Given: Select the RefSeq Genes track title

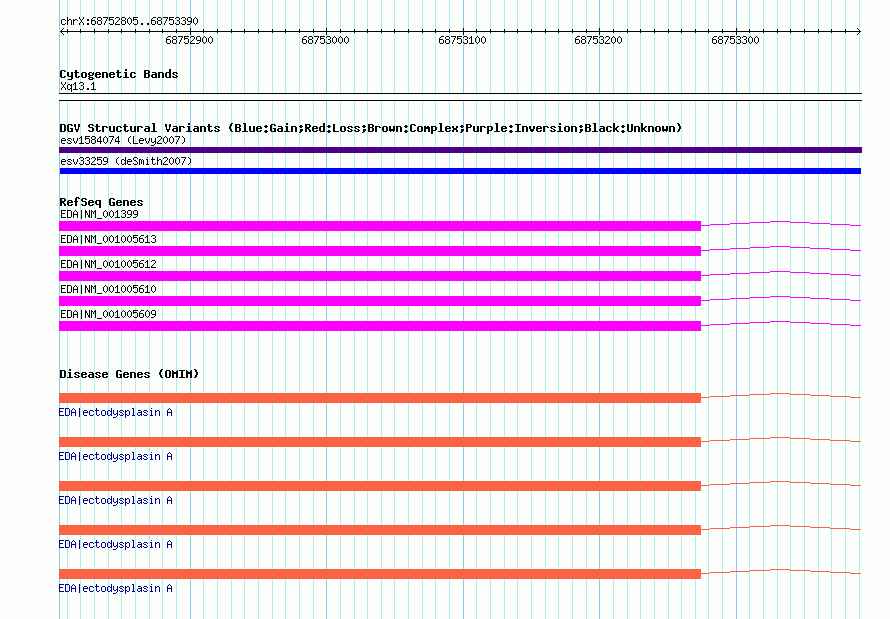Looking at the screenshot, I should [x=101, y=203].
